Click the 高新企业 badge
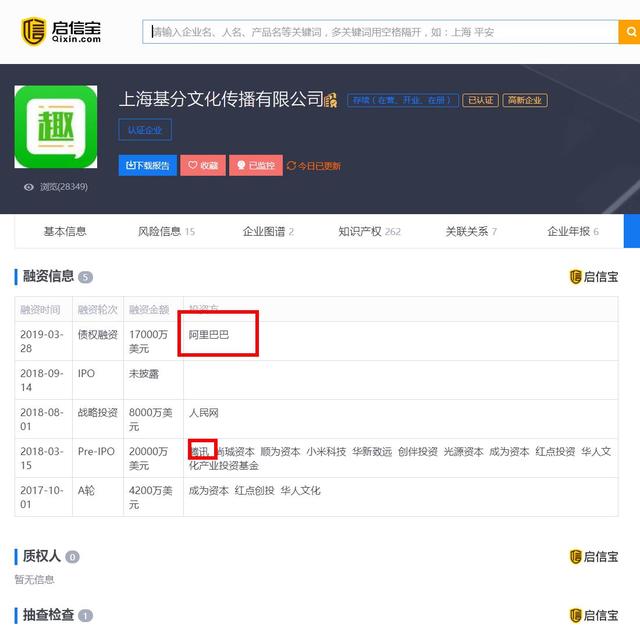 tap(525, 100)
